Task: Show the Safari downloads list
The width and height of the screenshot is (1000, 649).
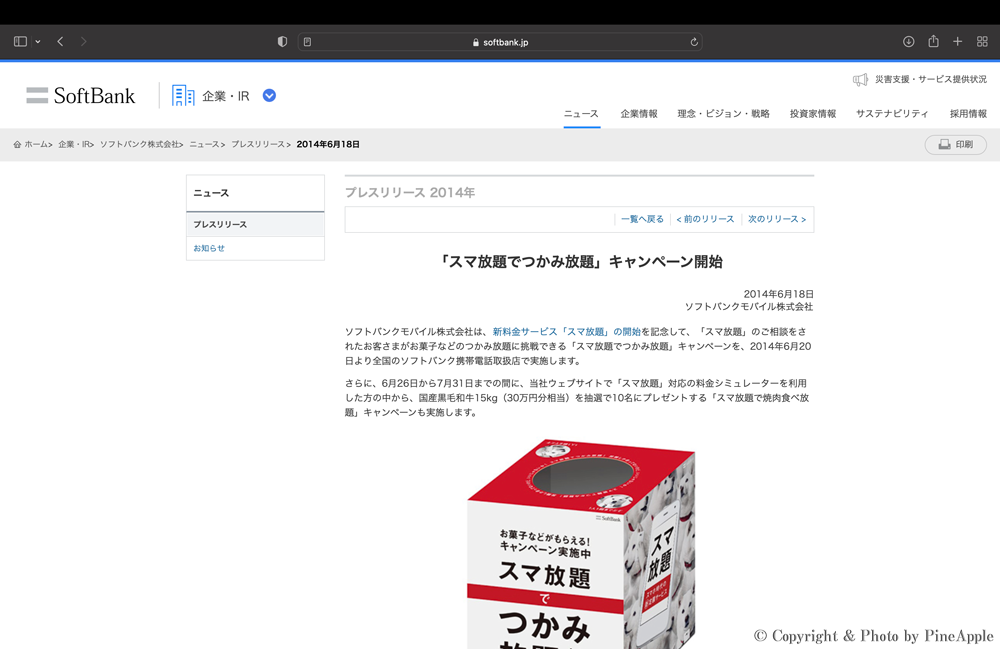Action: pos(908,42)
